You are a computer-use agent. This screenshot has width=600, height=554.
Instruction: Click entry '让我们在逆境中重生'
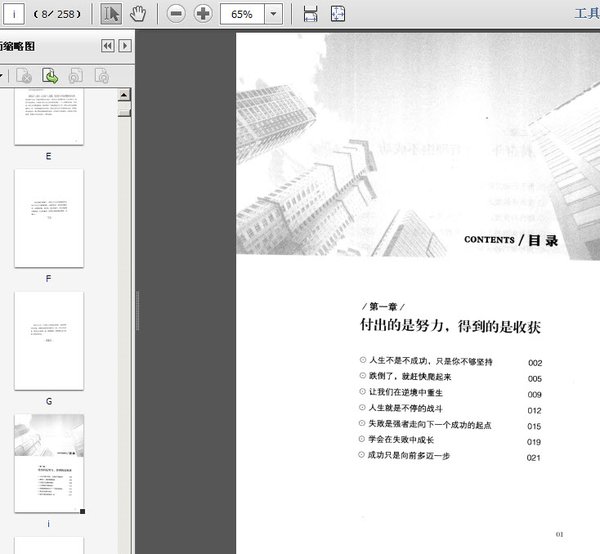click(406, 392)
